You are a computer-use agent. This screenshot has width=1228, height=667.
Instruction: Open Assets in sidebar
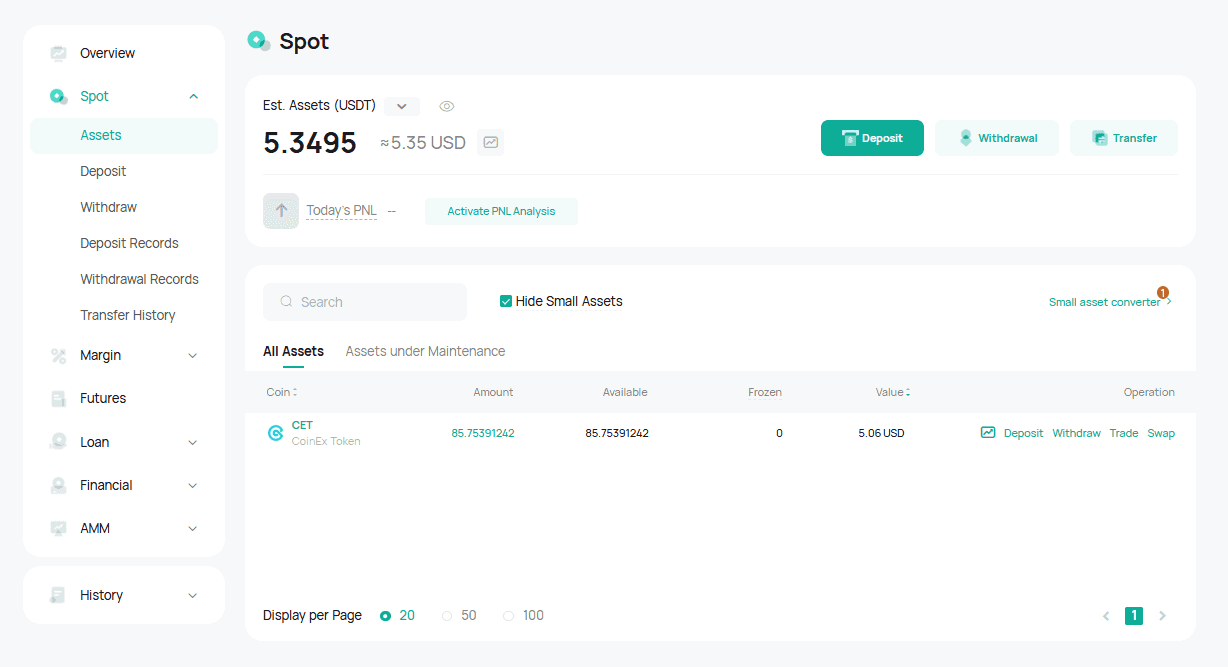tap(124, 136)
